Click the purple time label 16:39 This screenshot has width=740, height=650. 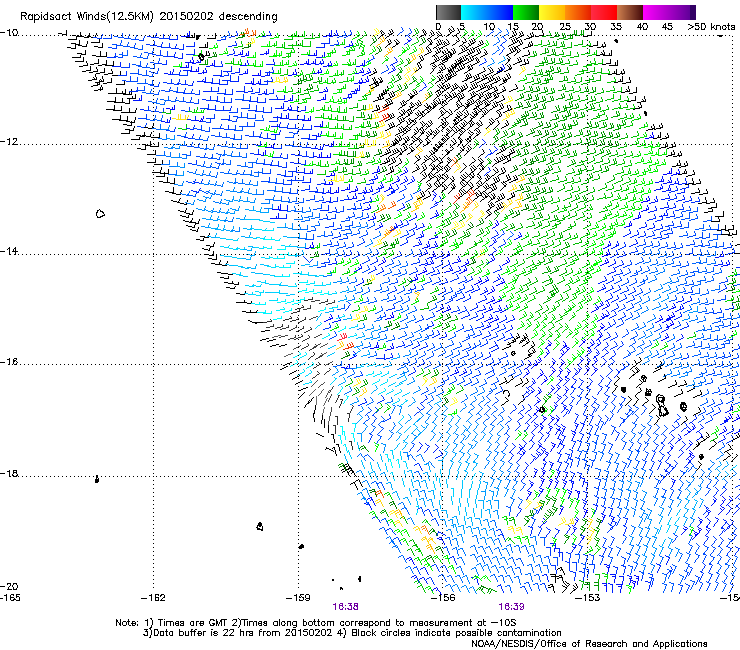(511, 607)
